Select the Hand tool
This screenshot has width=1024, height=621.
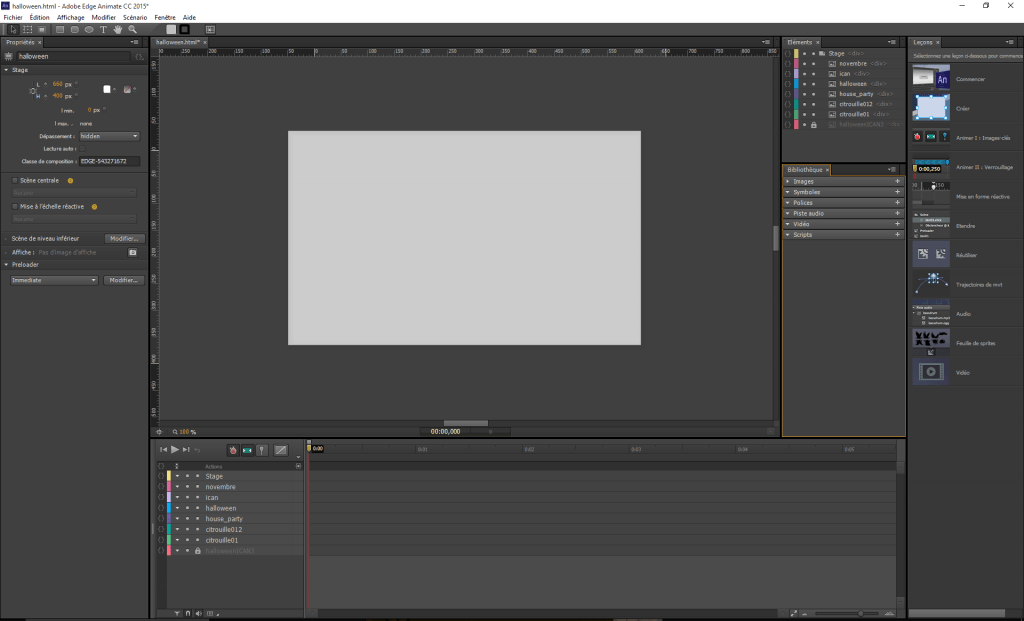click(x=118, y=29)
